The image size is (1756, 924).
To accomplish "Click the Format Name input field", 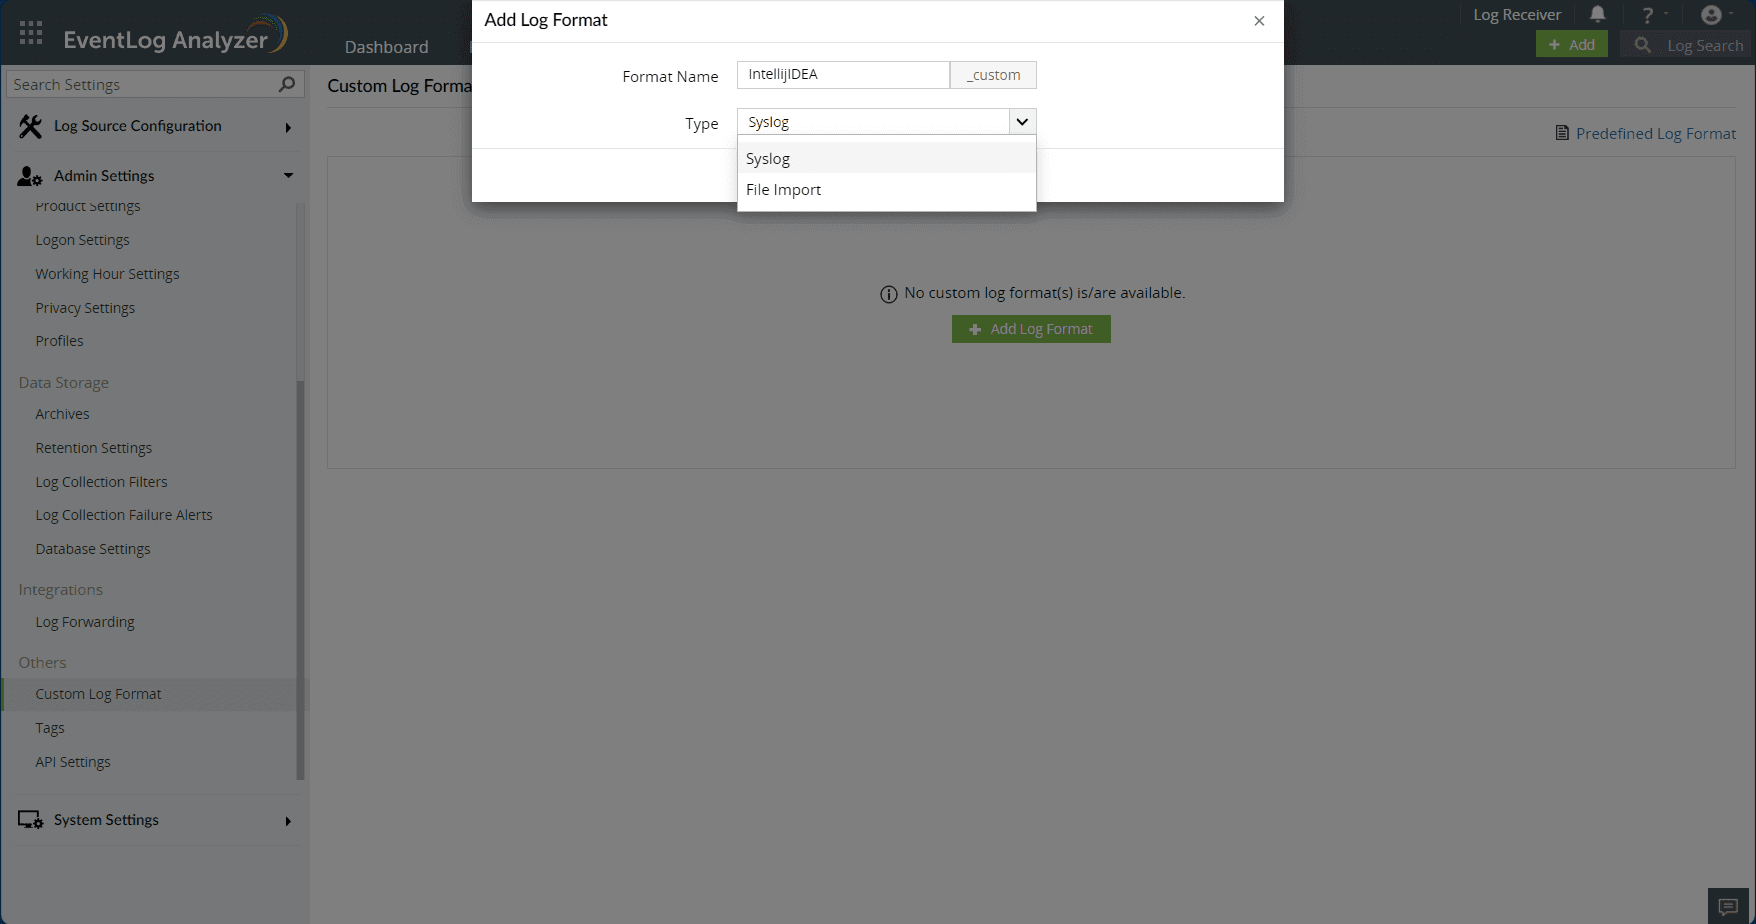I will pos(843,75).
